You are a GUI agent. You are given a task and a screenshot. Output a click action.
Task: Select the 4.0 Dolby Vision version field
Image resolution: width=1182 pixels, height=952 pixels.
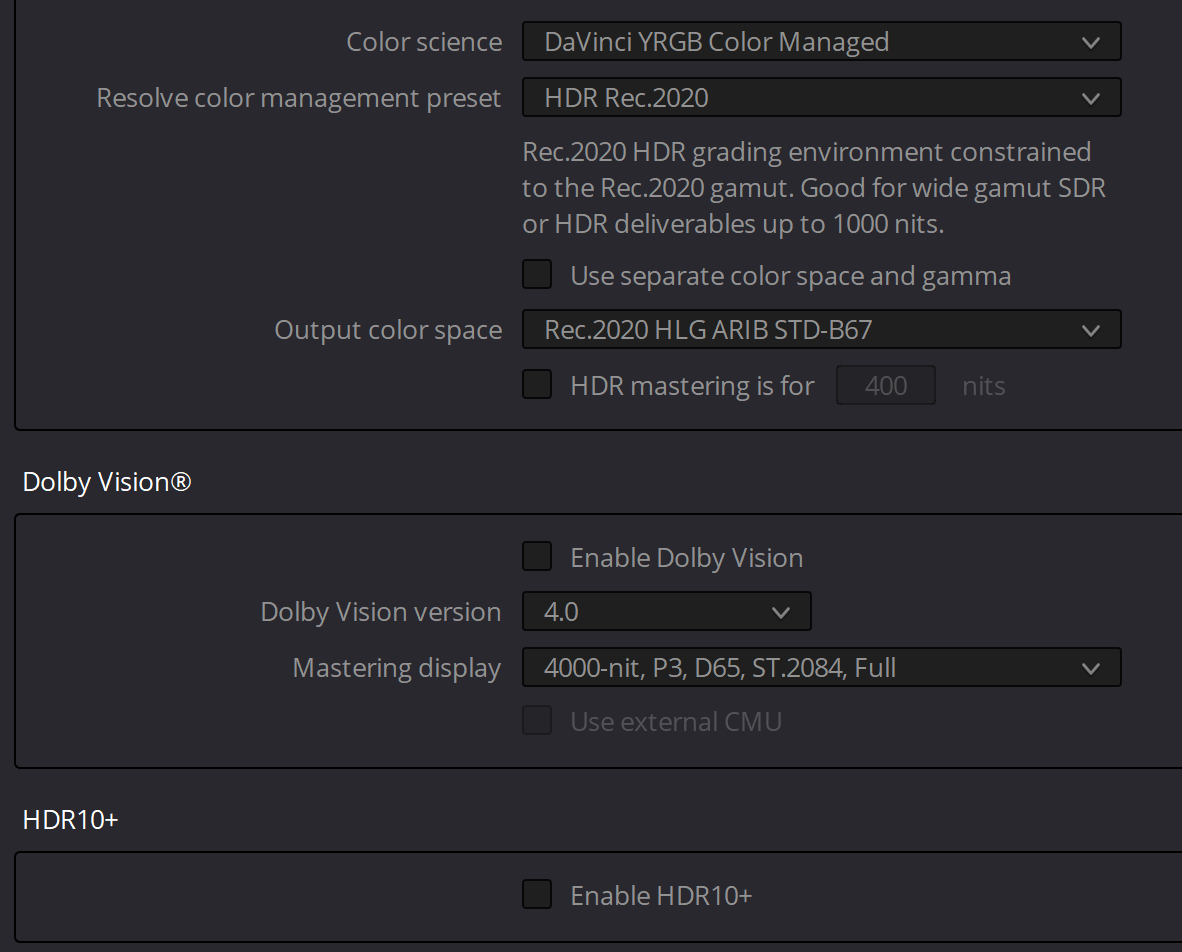[666, 611]
